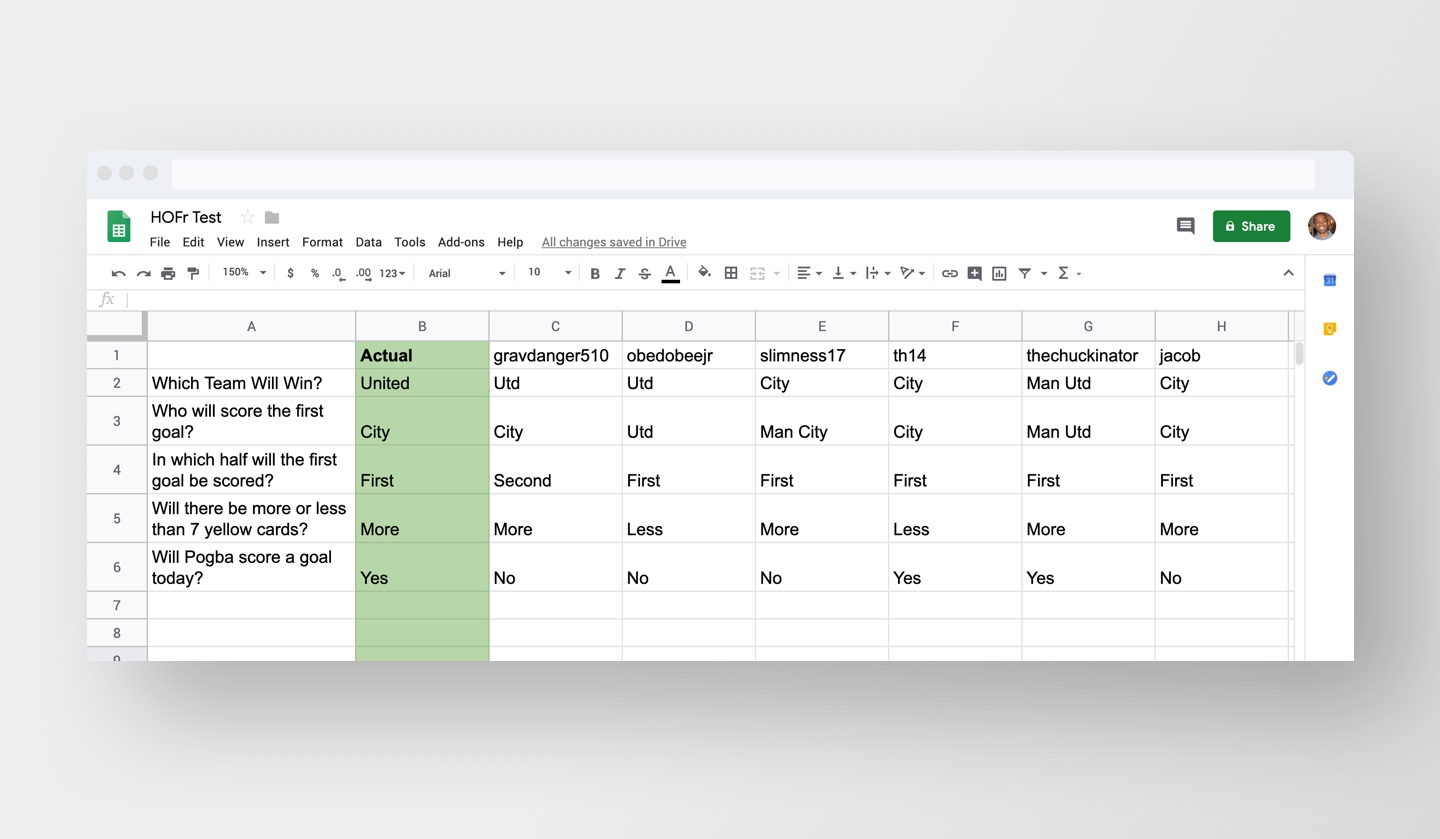Open the Google Calendar side panel icon
This screenshot has height=839, width=1440.
pos(1329,280)
